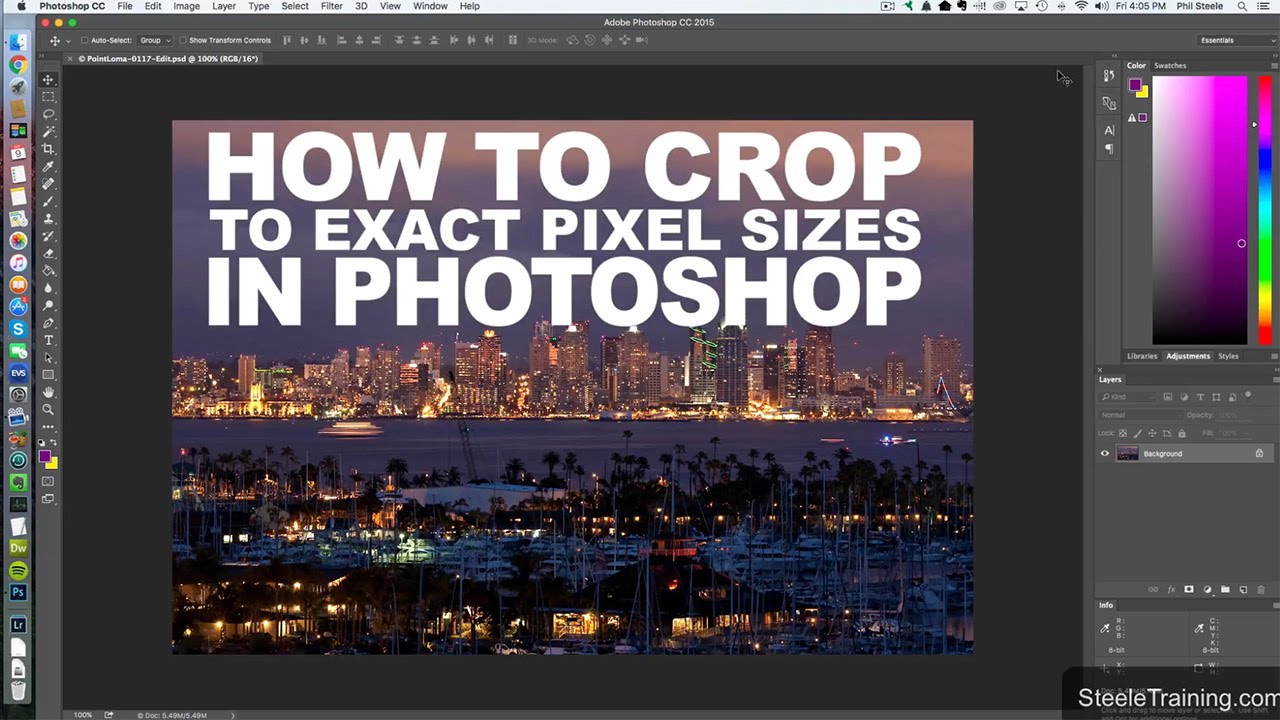
Task: Enable Show Transform Controls checkbox
Action: pos(183,41)
